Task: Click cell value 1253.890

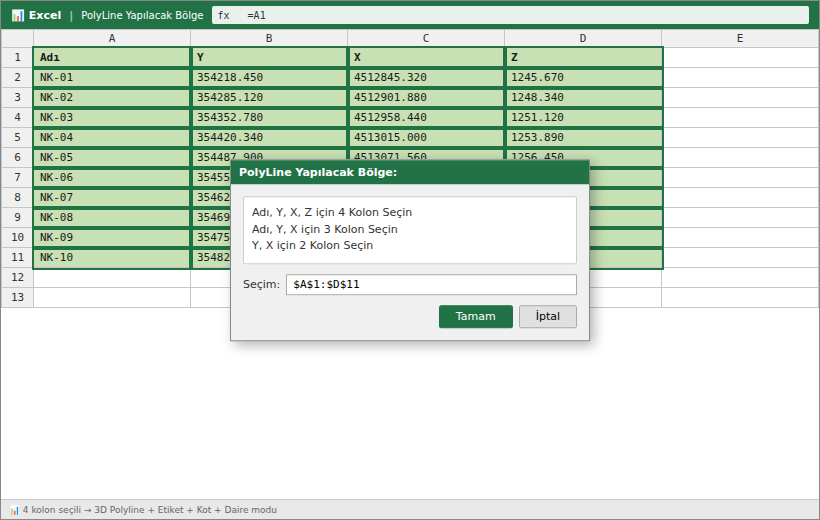Action: click(584, 138)
